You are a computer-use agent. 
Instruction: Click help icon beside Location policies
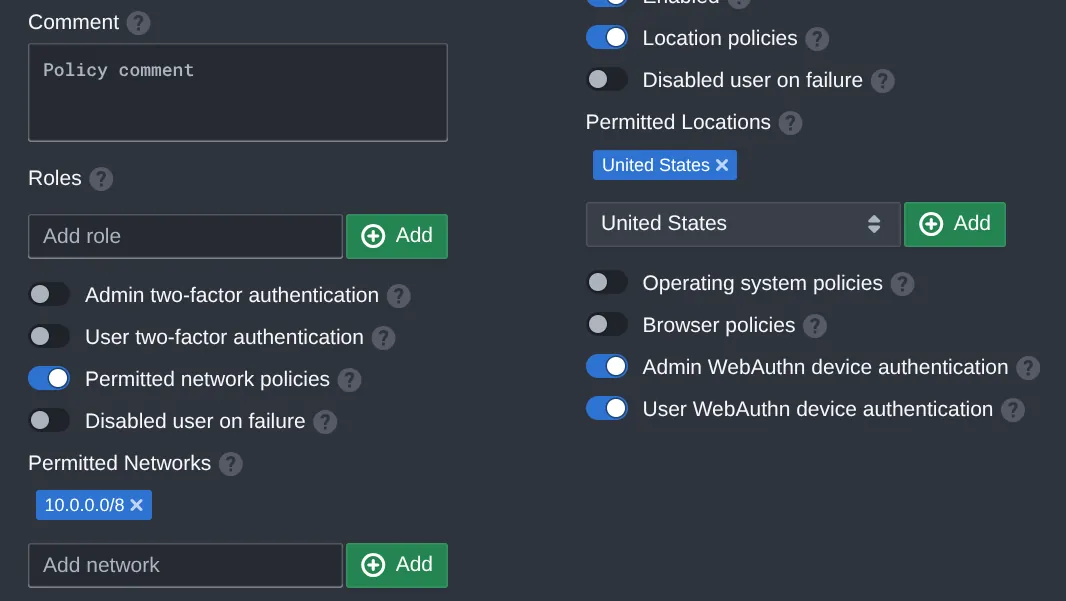819,38
